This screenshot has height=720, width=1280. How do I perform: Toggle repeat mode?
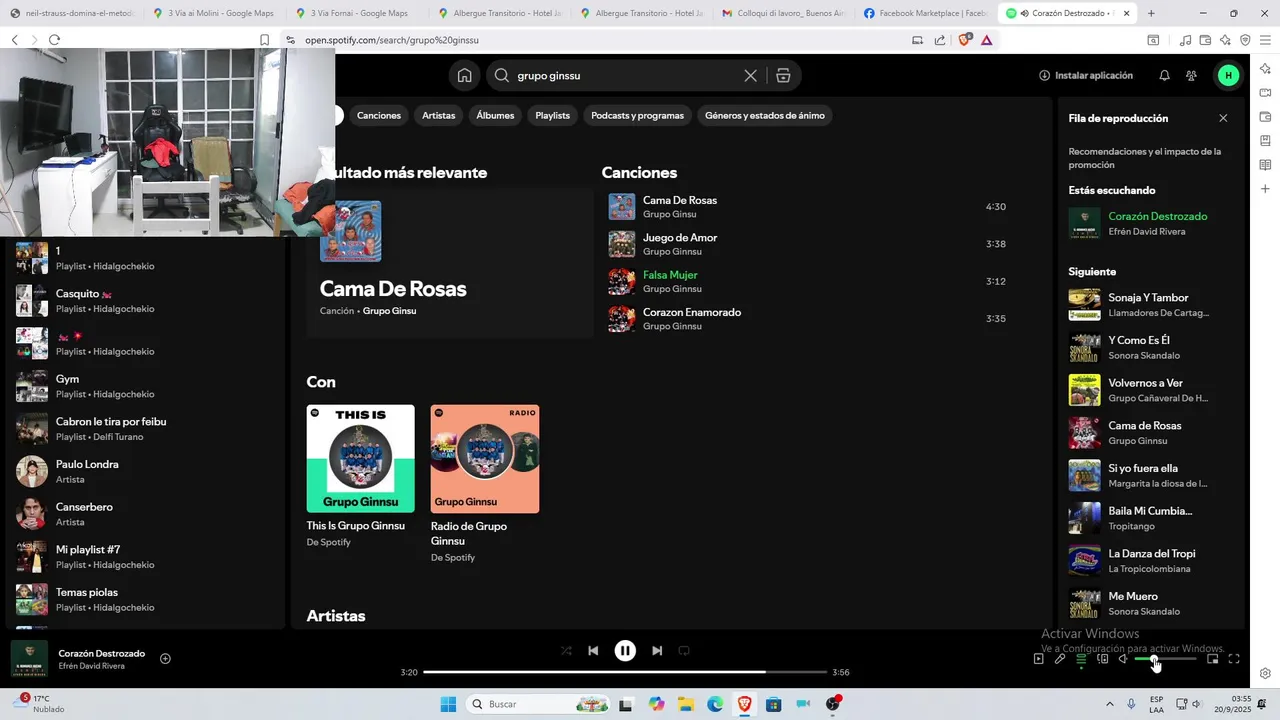(x=684, y=650)
